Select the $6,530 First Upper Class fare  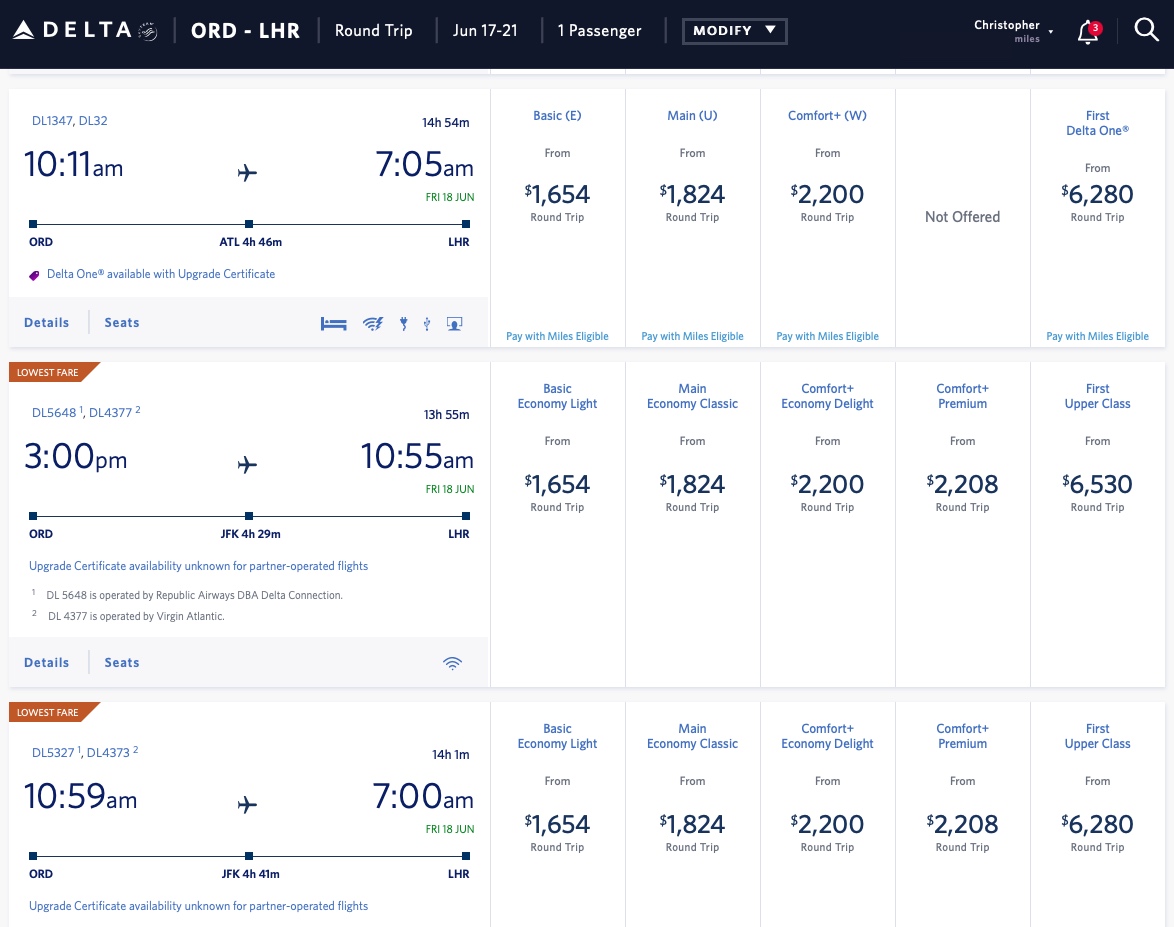pos(1097,484)
